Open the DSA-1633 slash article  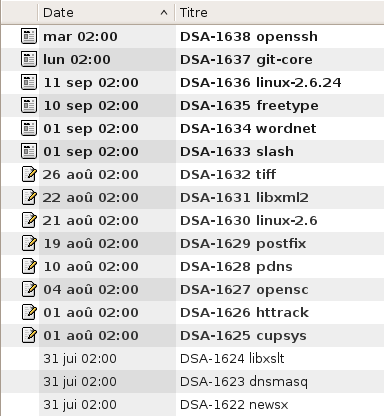pyautogui.click(x=193, y=151)
